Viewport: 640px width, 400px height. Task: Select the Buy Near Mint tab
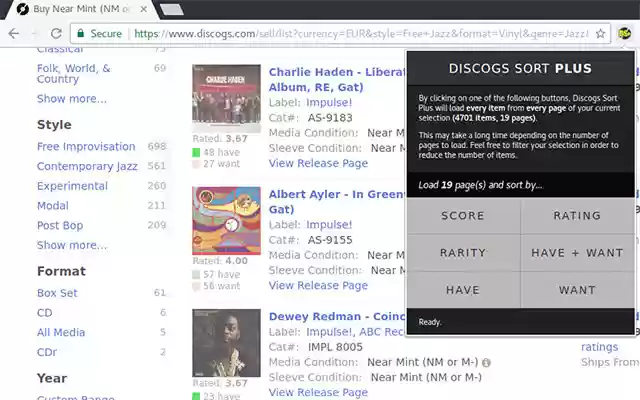(x=81, y=9)
